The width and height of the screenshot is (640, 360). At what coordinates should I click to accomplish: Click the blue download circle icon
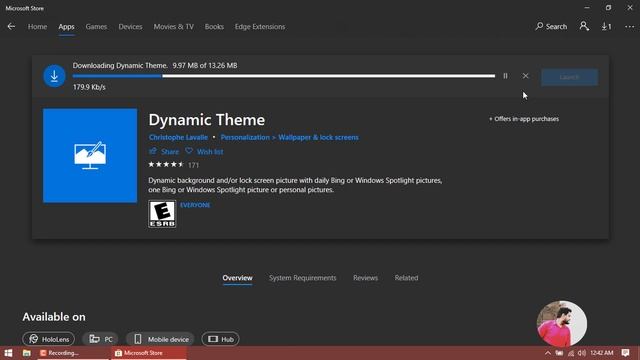tap(54, 76)
